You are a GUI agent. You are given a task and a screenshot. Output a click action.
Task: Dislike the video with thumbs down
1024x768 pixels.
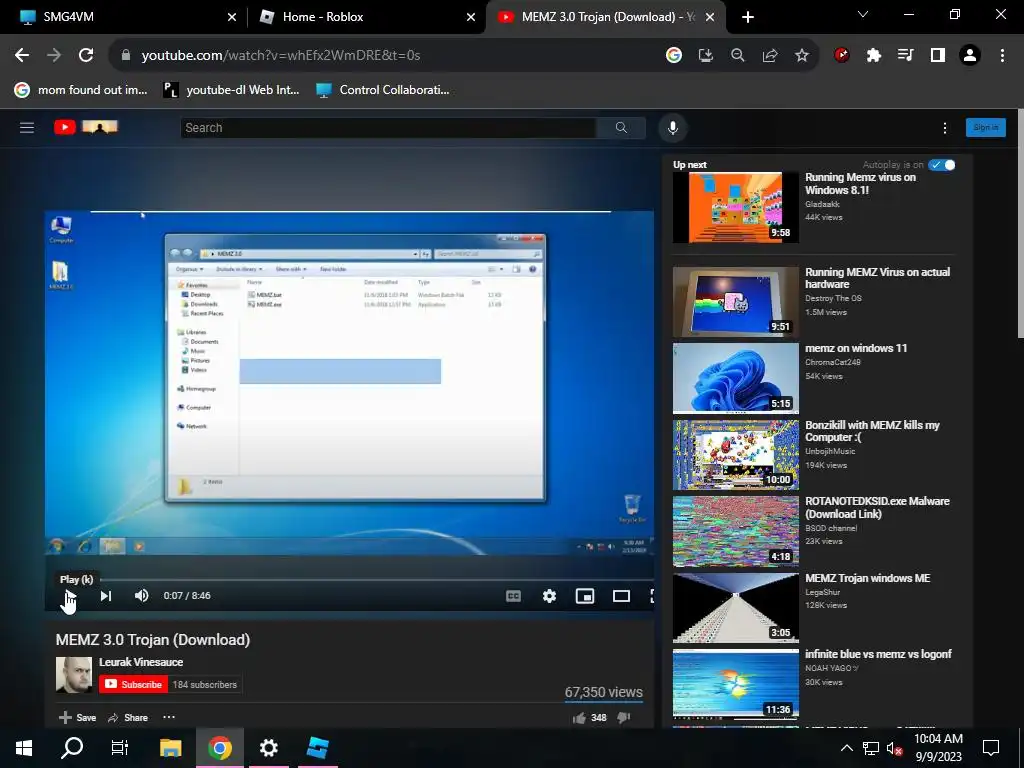pyautogui.click(x=624, y=718)
